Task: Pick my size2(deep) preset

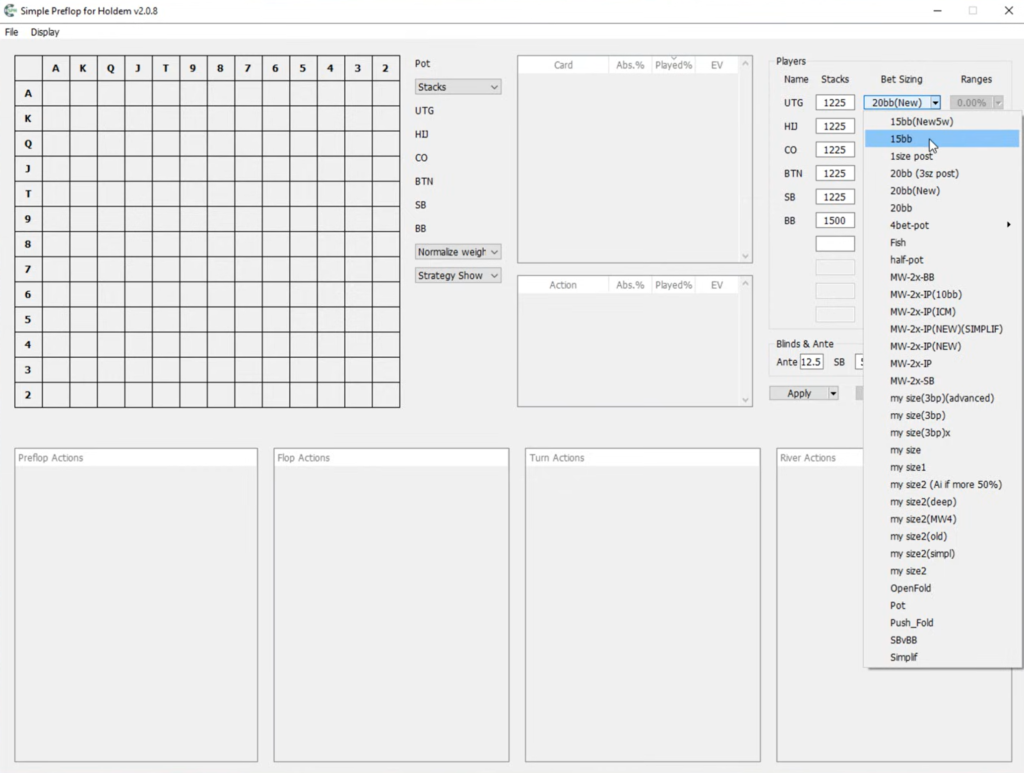Action: point(942,502)
